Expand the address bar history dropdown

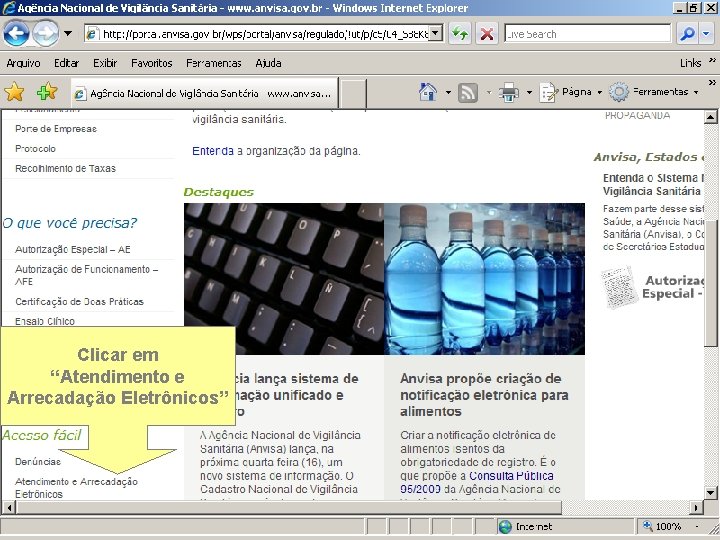[x=436, y=34]
